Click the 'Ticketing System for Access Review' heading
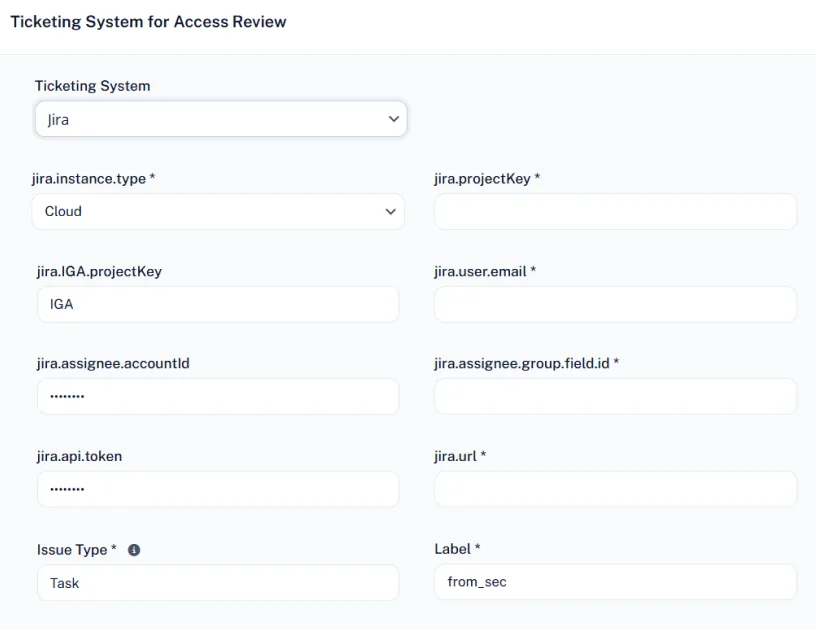Viewport: 816px width, 630px height. [x=148, y=22]
